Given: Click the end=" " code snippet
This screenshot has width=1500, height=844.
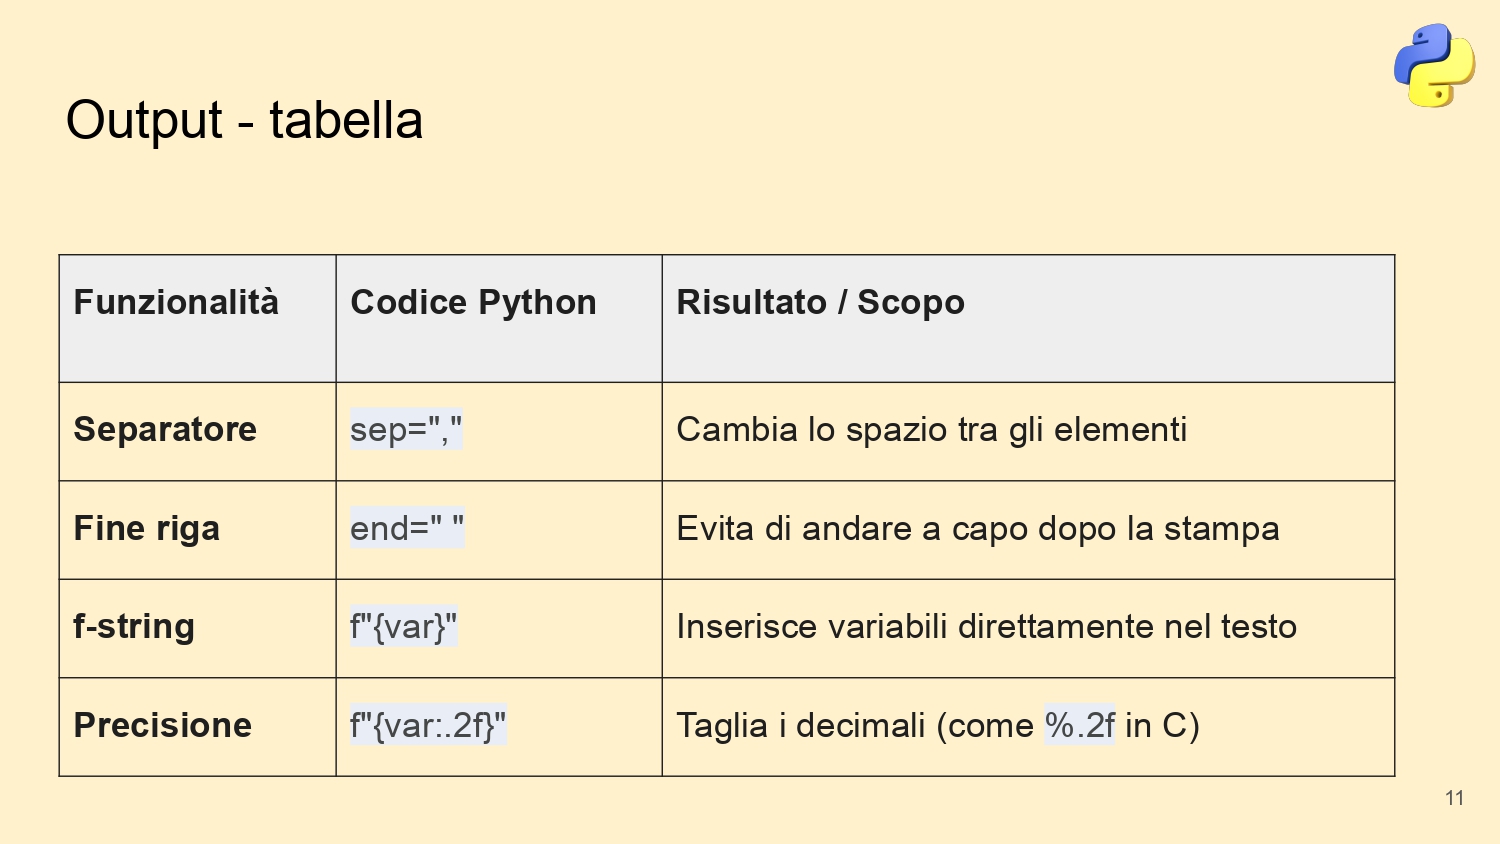Looking at the screenshot, I should point(407,528).
